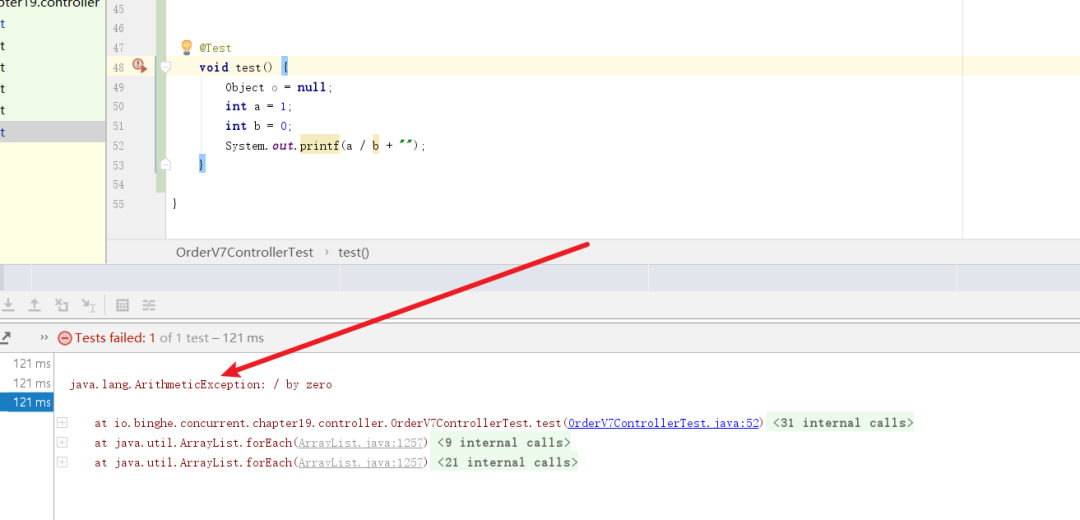Click the closing fold marker on line 53

pyautogui.click(x=165, y=164)
